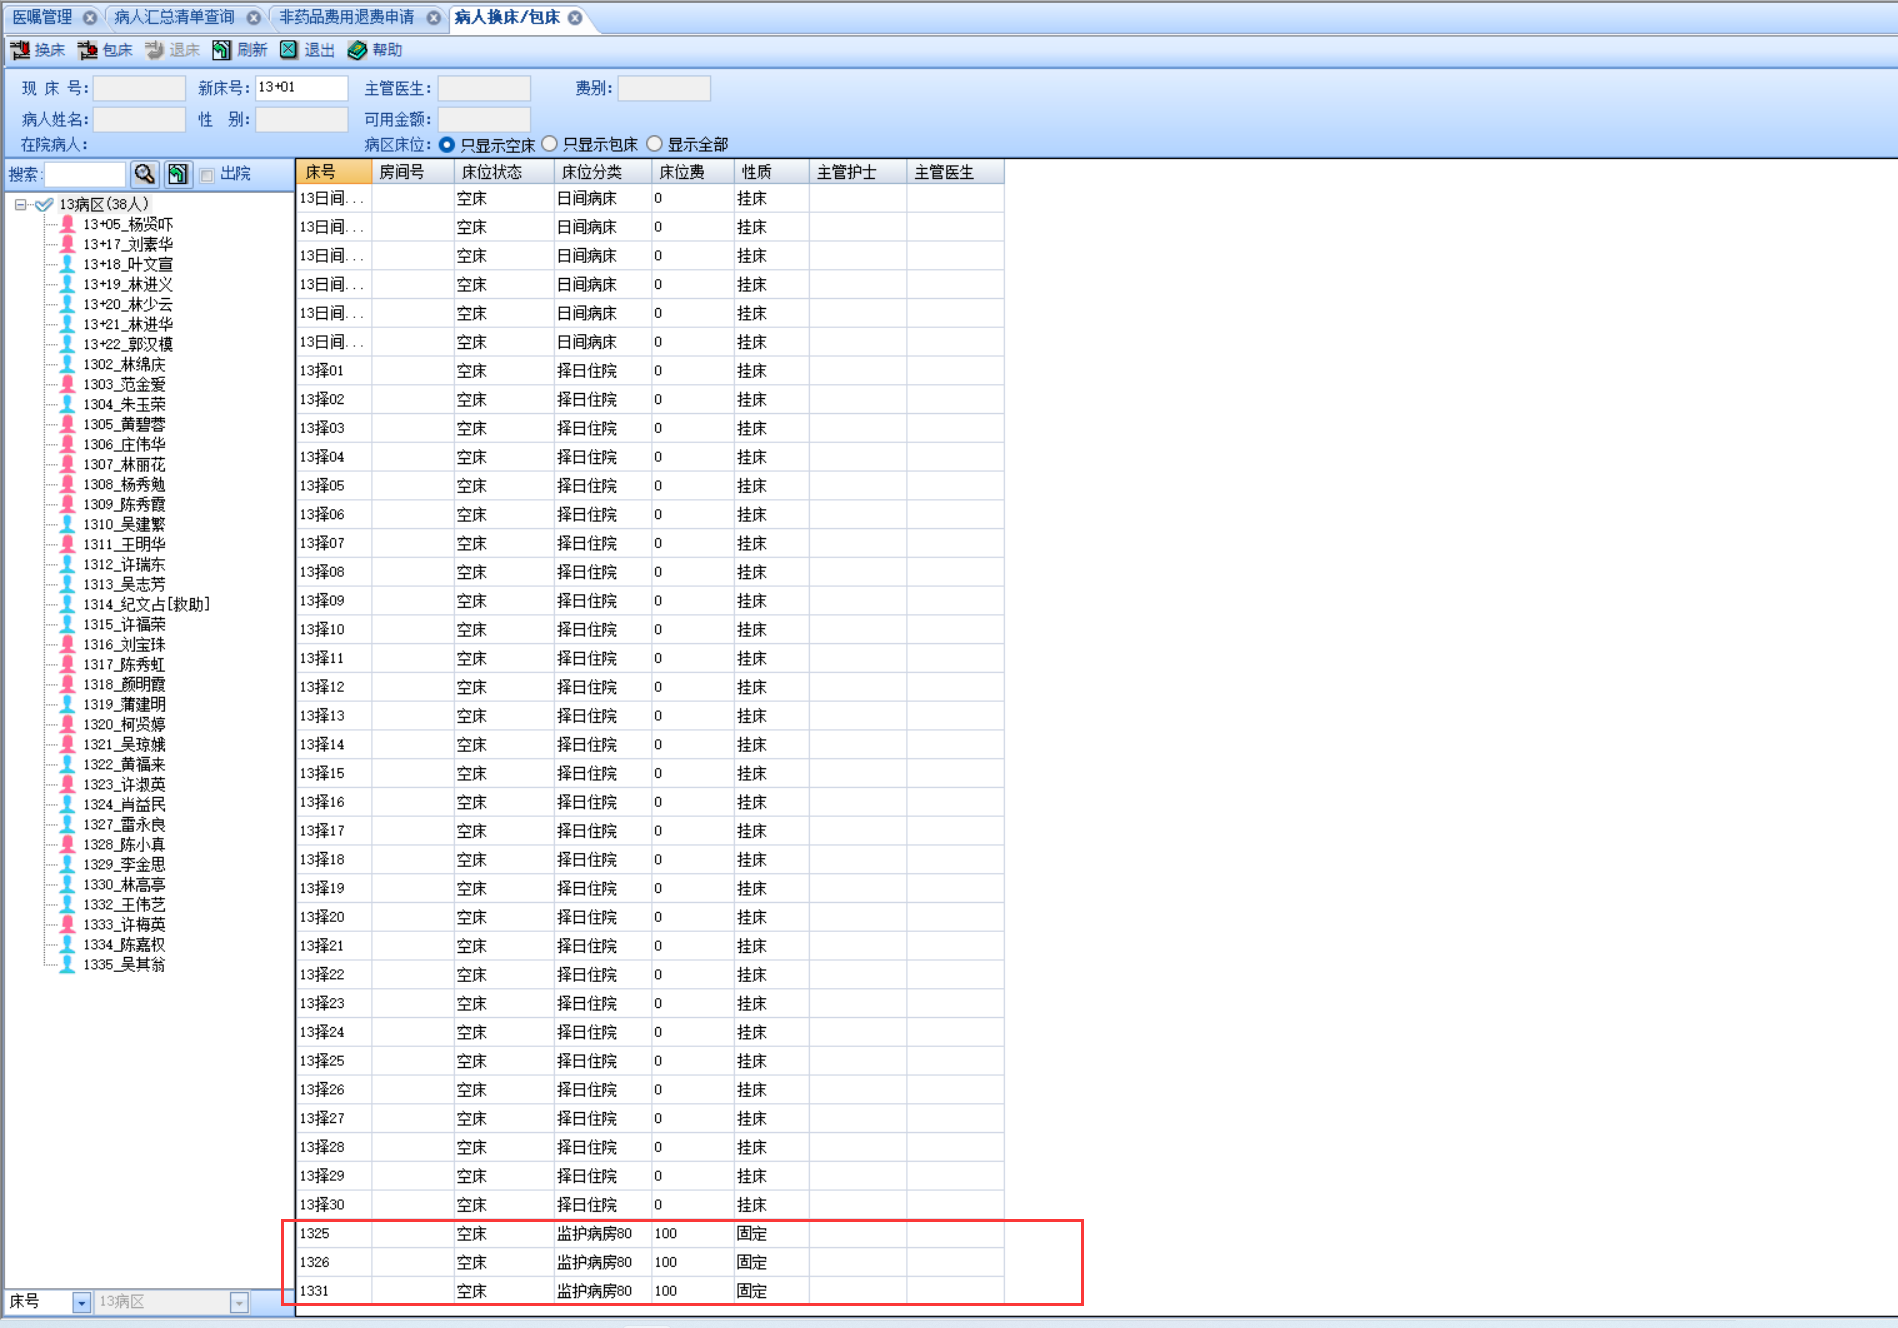Viewport: 1898px width, 1328px height.
Task: Click the green refresh icon beside search
Action: (178, 174)
